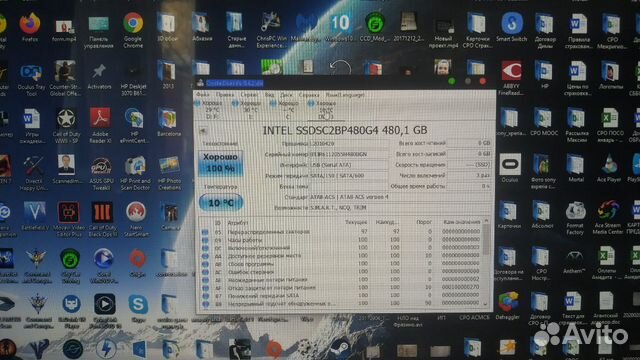Select the 30 °C disk E: tab
This screenshot has width=640, height=360.
(x=249, y=110)
